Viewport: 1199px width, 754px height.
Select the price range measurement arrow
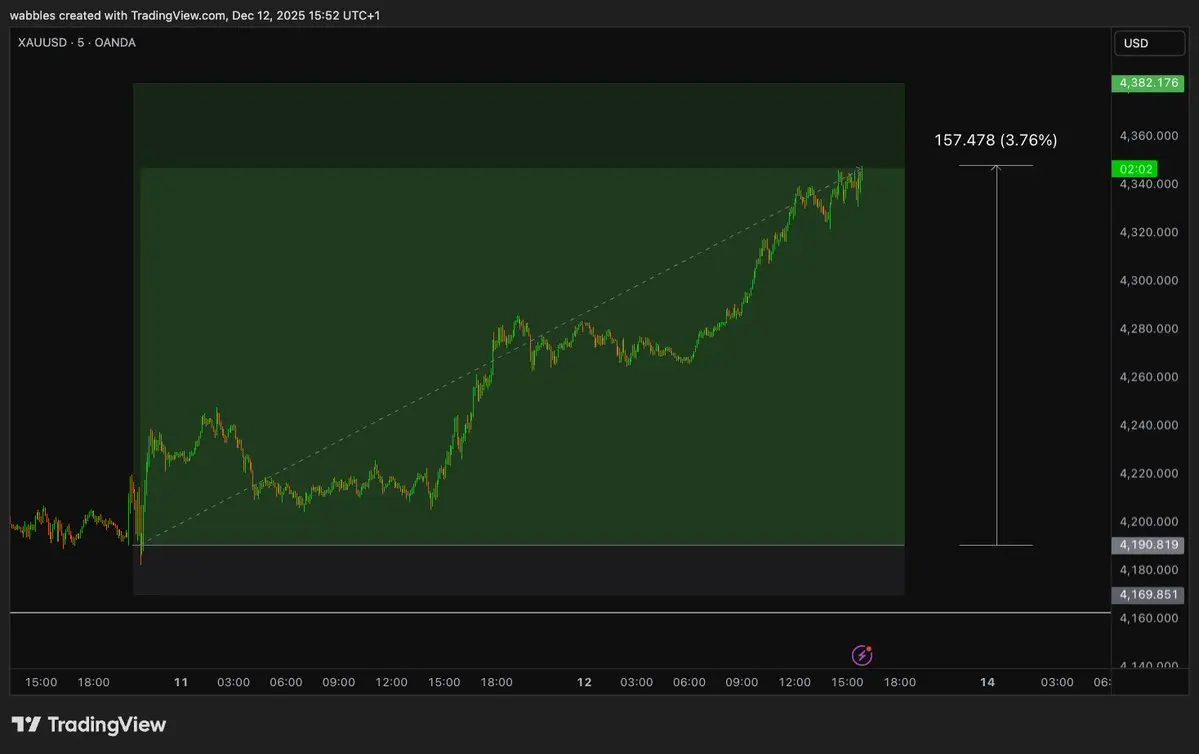(x=996, y=356)
